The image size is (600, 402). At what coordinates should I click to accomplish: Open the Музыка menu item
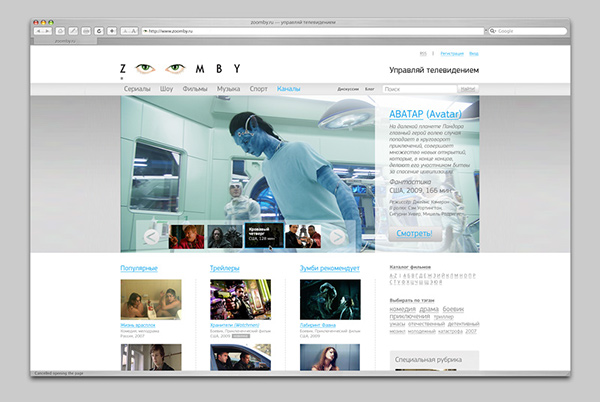click(x=228, y=89)
